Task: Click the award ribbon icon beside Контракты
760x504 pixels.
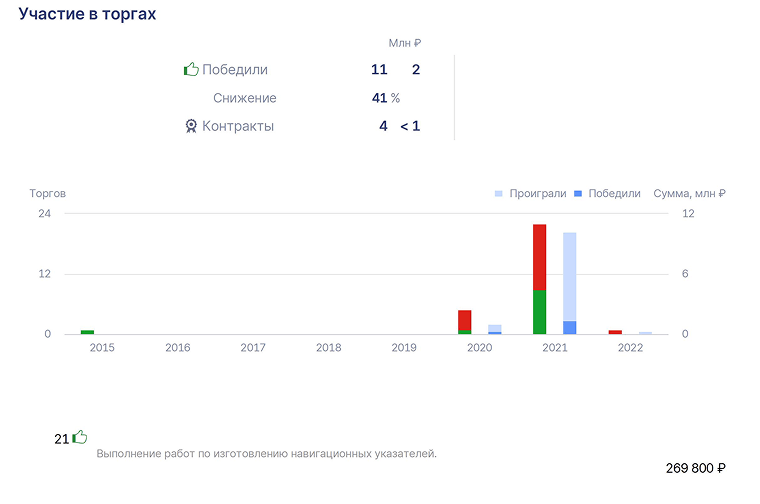Action: 191,126
